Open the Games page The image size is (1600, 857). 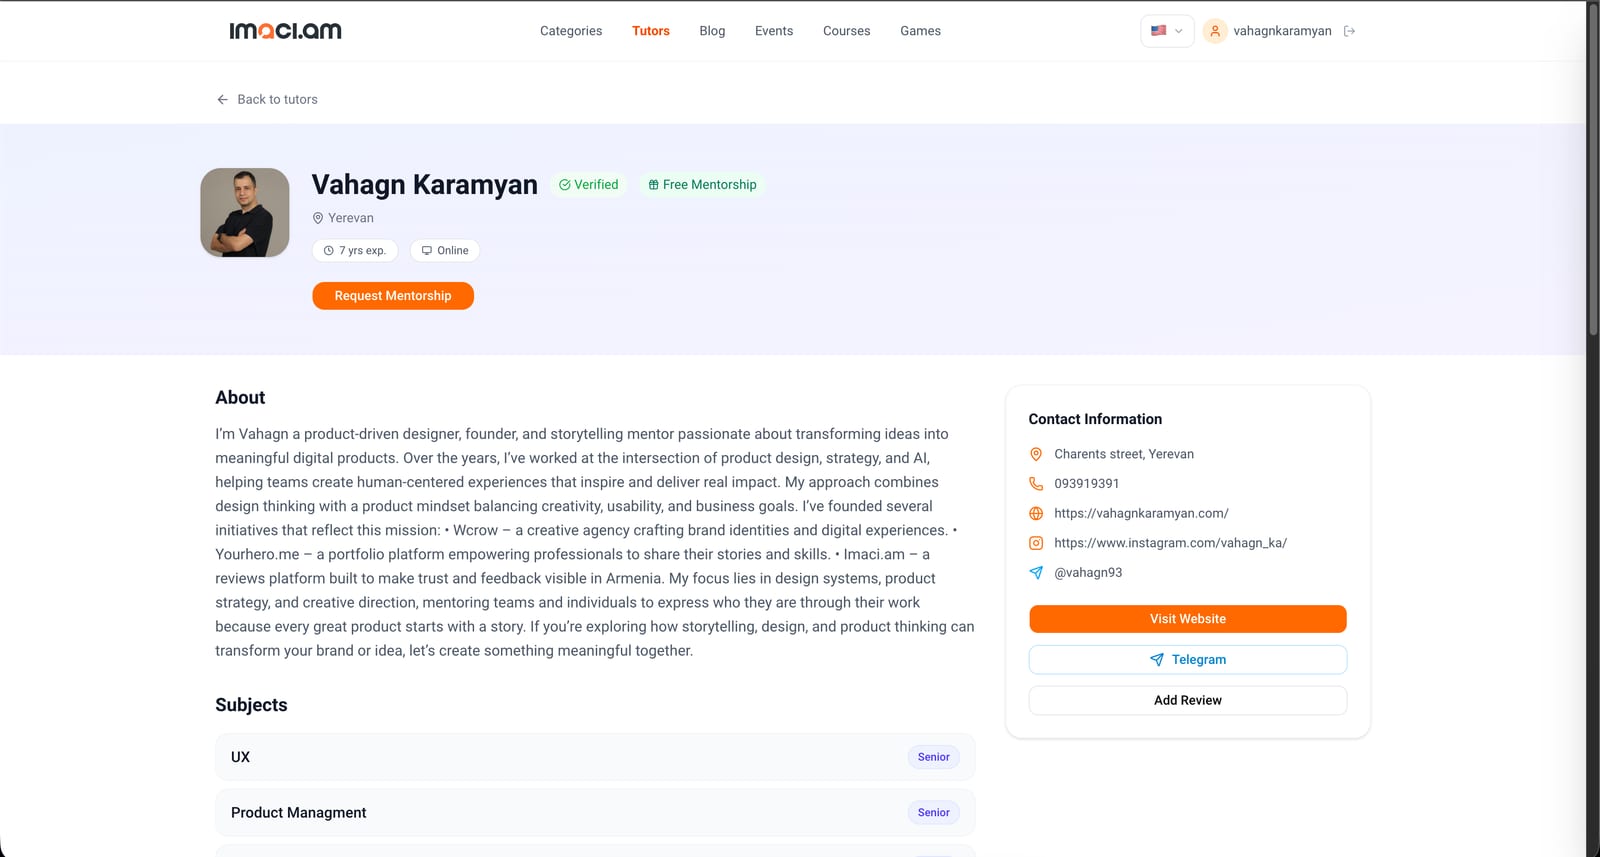tap(920, 31)
